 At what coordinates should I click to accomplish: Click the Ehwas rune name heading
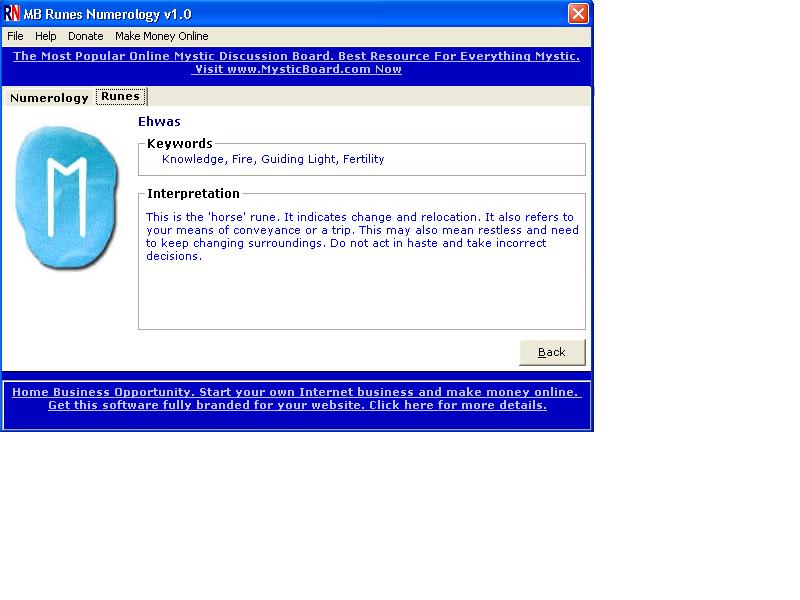click(159, 122)
